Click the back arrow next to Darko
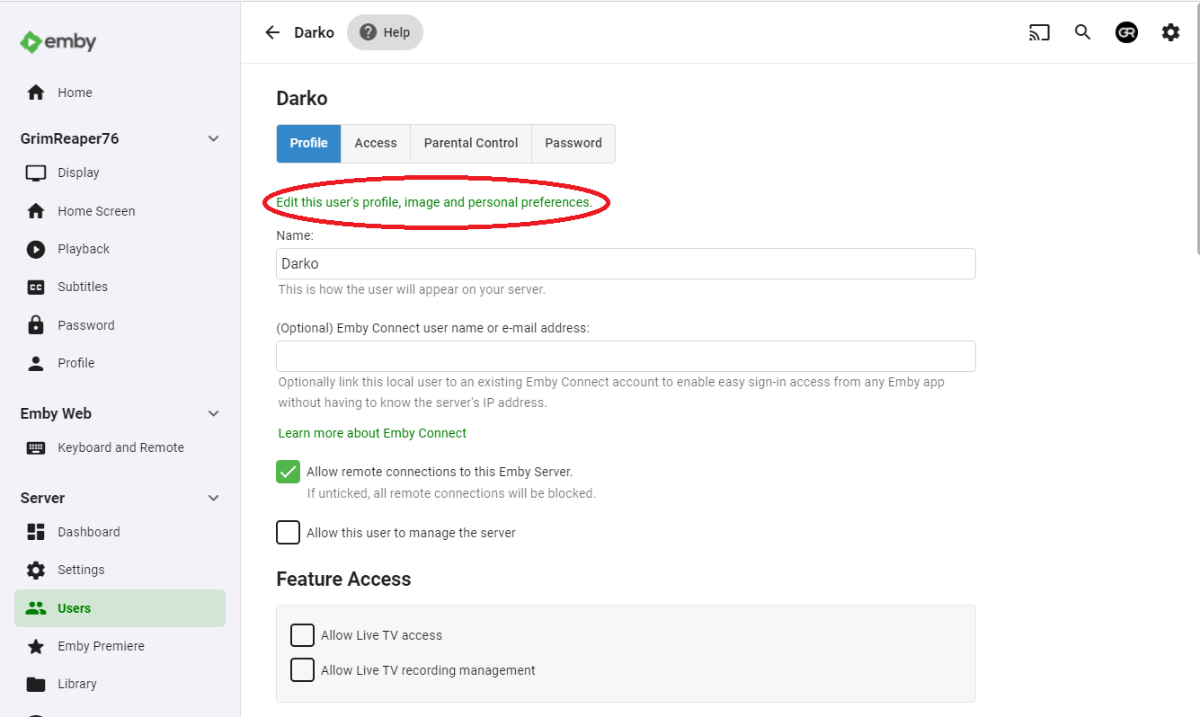Image resolution: width=1200 pixels, height=717 pixels. click(272, 32)
